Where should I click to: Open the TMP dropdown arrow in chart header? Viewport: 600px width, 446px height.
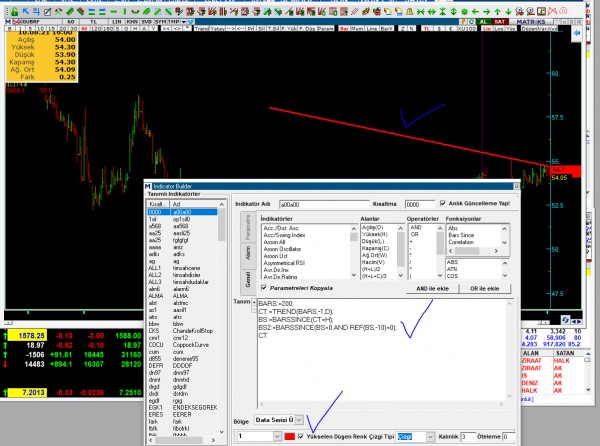(x=184, y=22)
